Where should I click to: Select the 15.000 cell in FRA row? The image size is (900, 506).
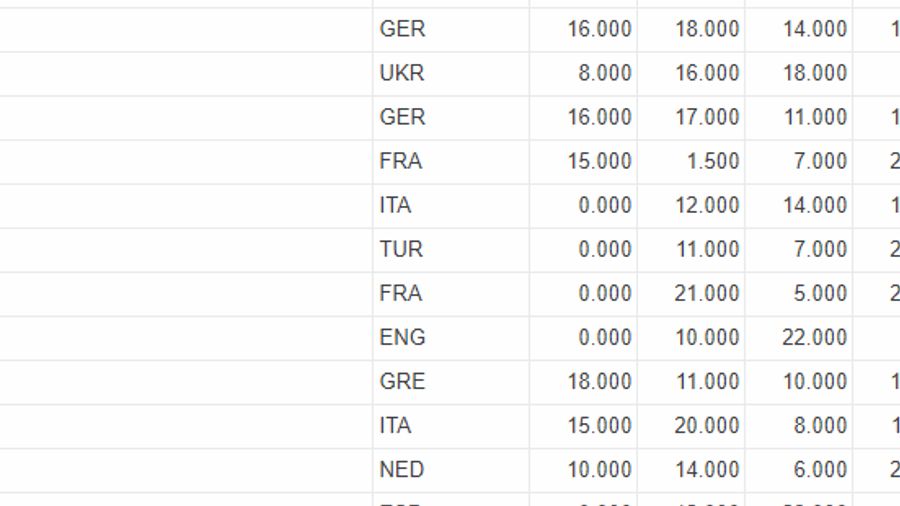pyautogui.click(x=583, y=162)
